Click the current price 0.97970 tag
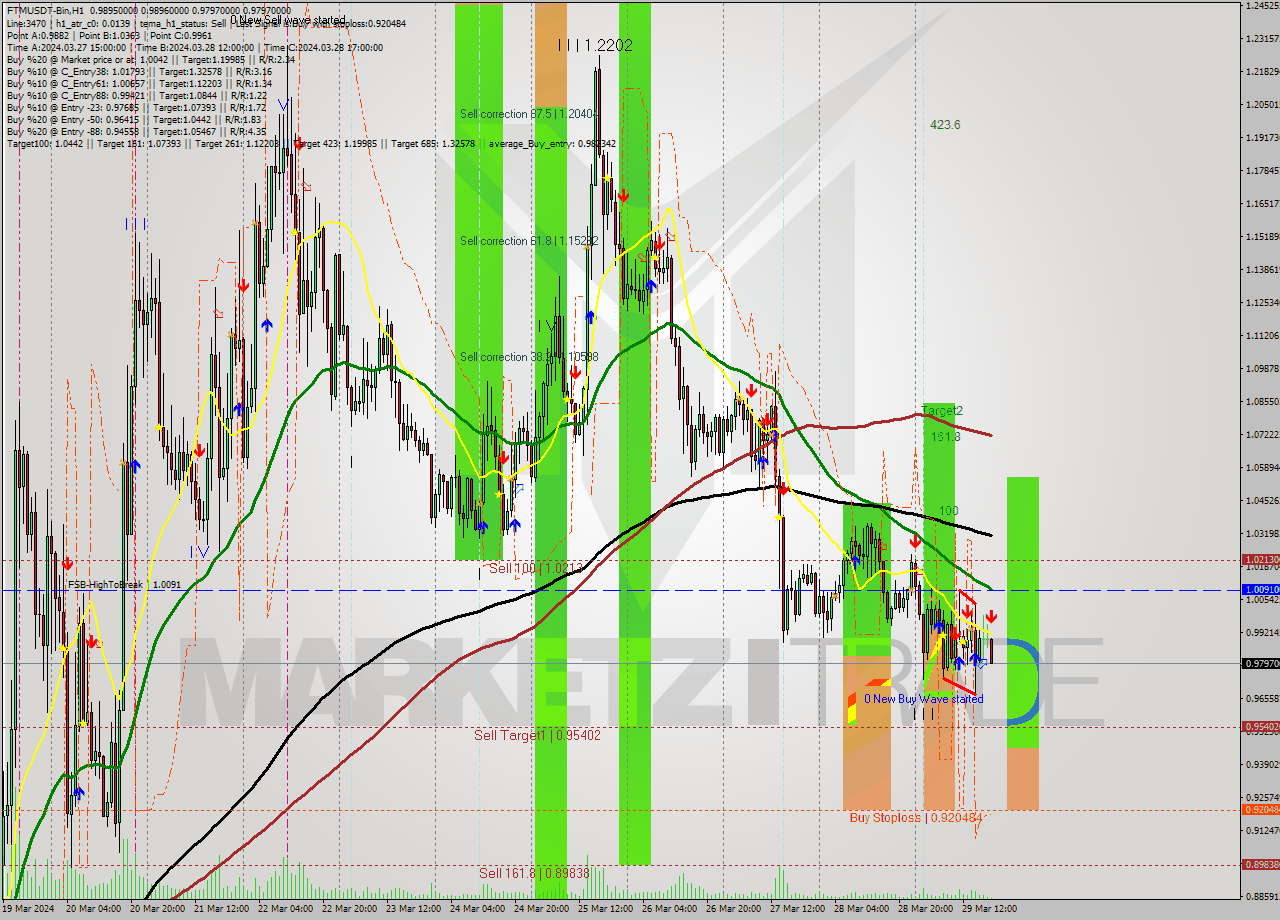 tap(1260, 663)
